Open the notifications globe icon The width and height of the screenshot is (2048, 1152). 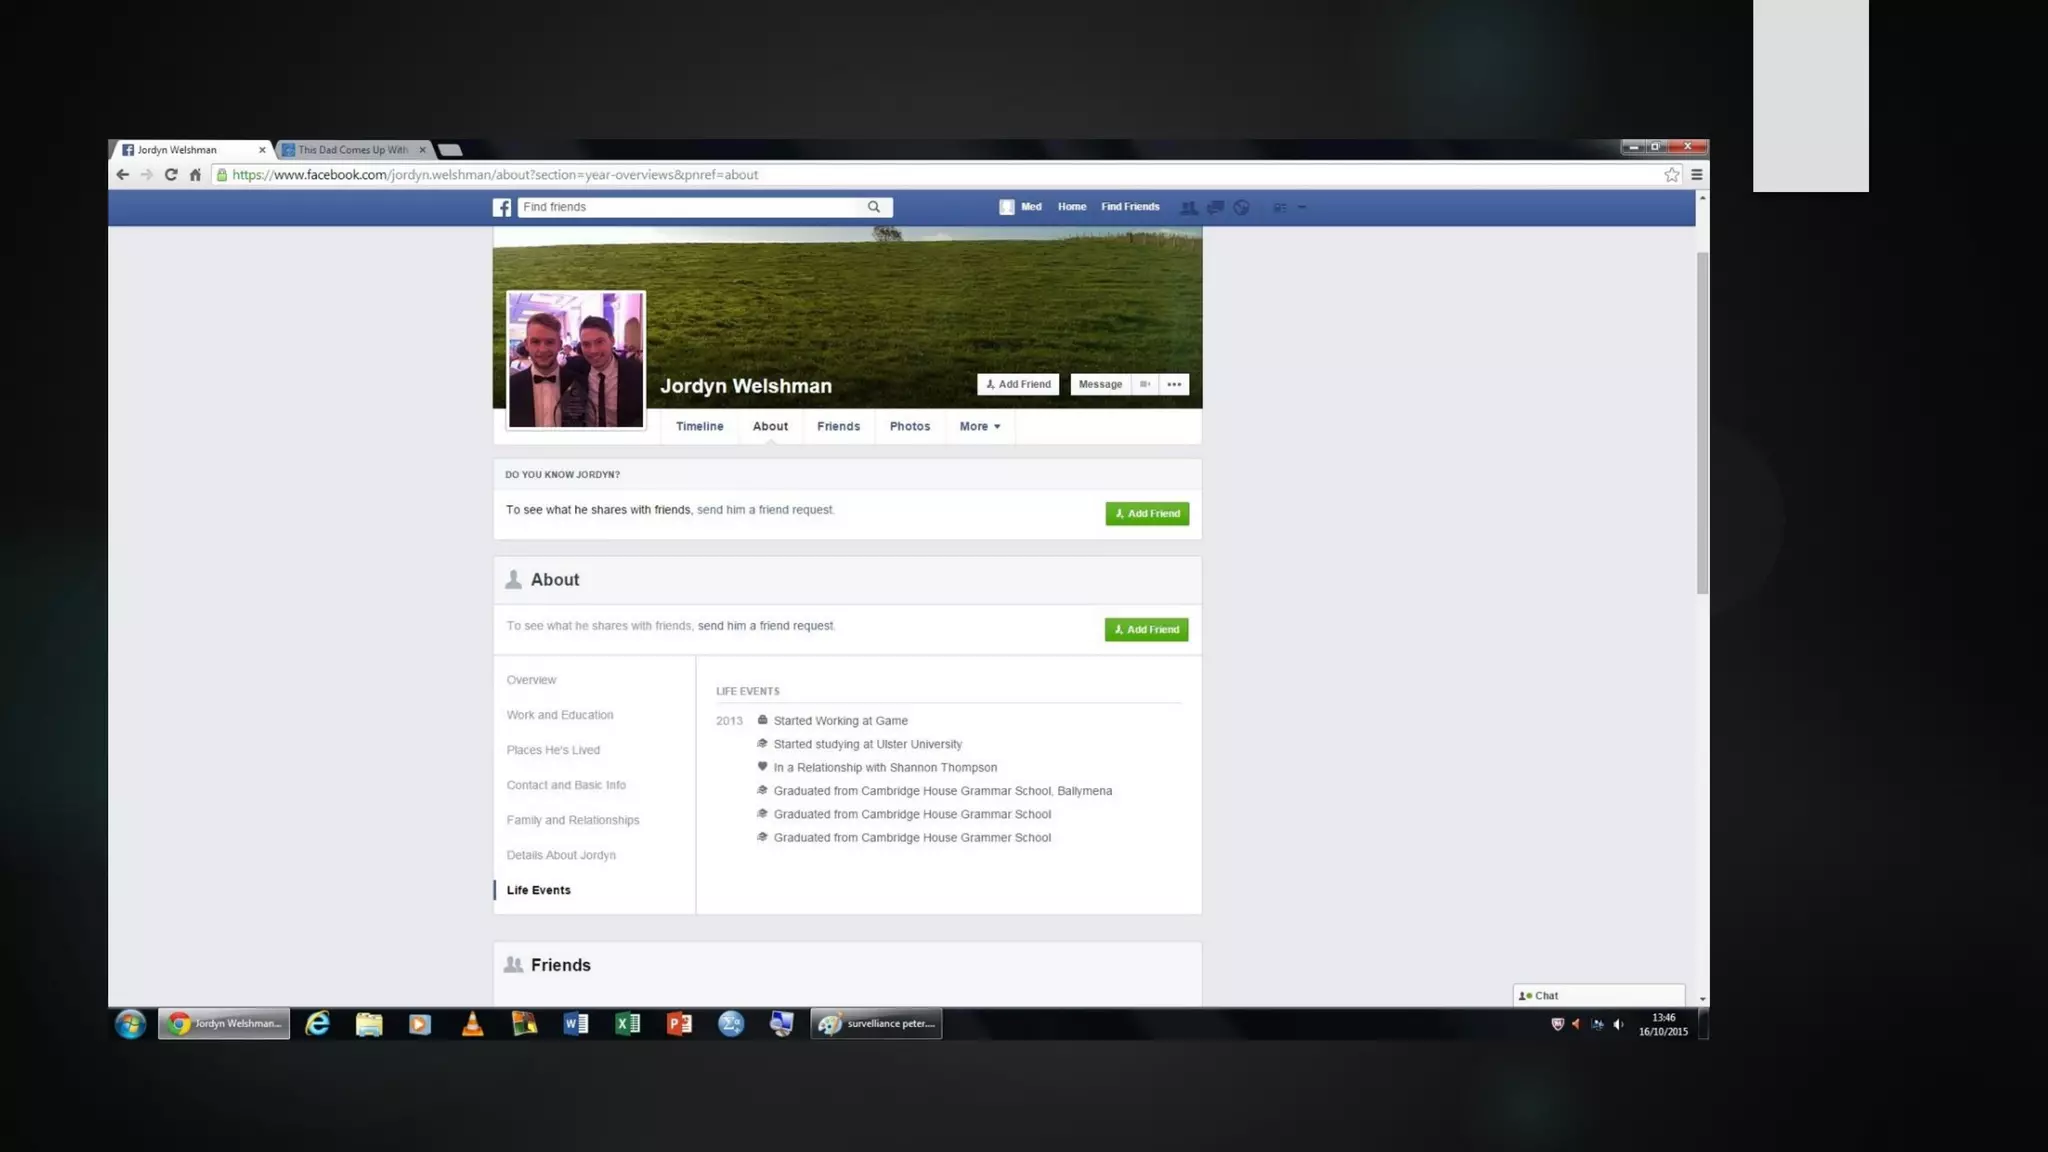[x=1241, y=207]
